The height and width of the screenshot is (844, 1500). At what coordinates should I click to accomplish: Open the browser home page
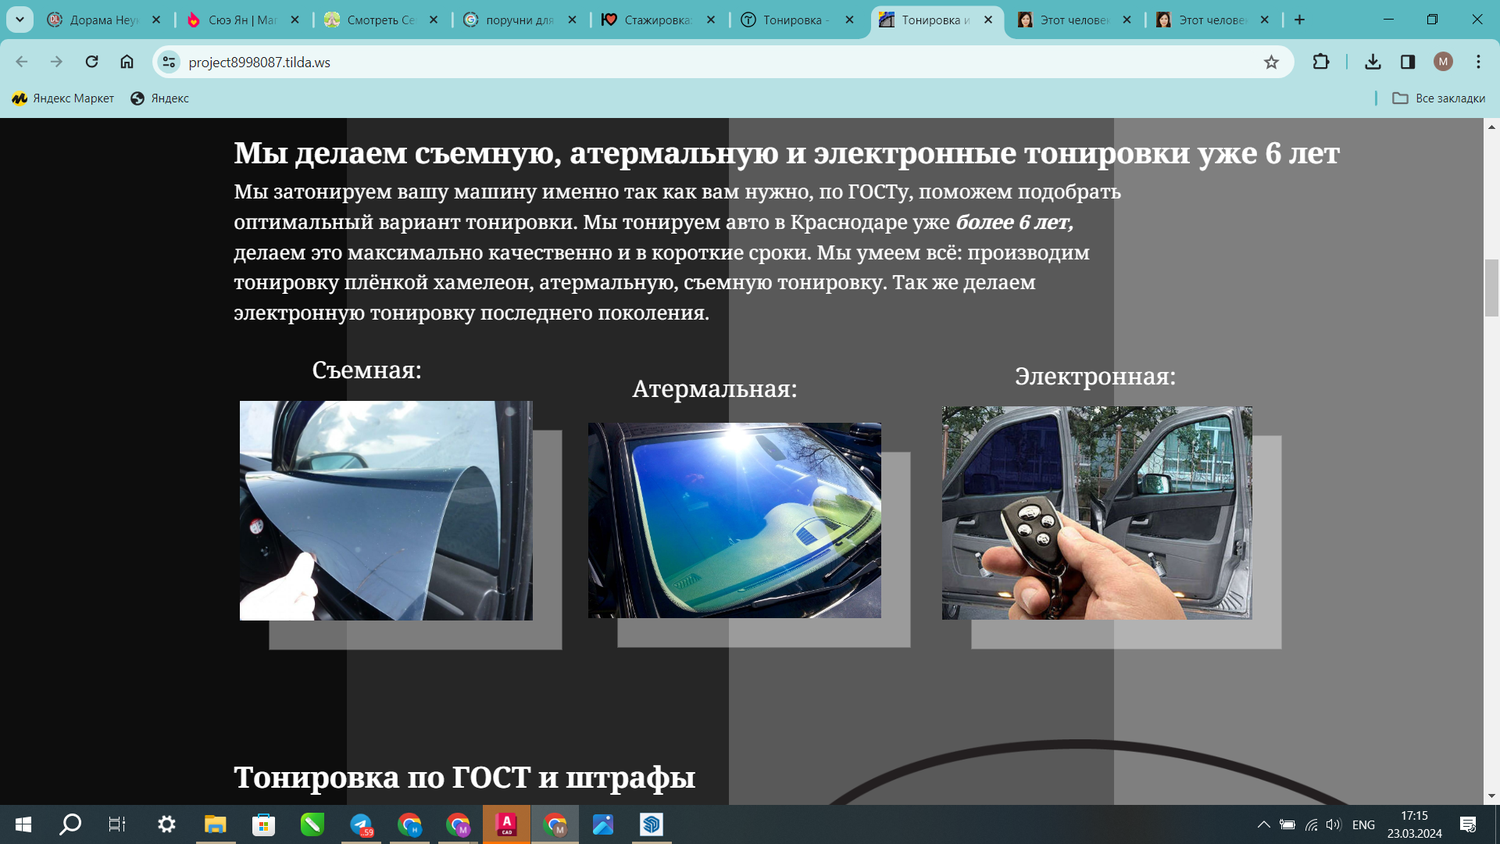tap(127, 62)
